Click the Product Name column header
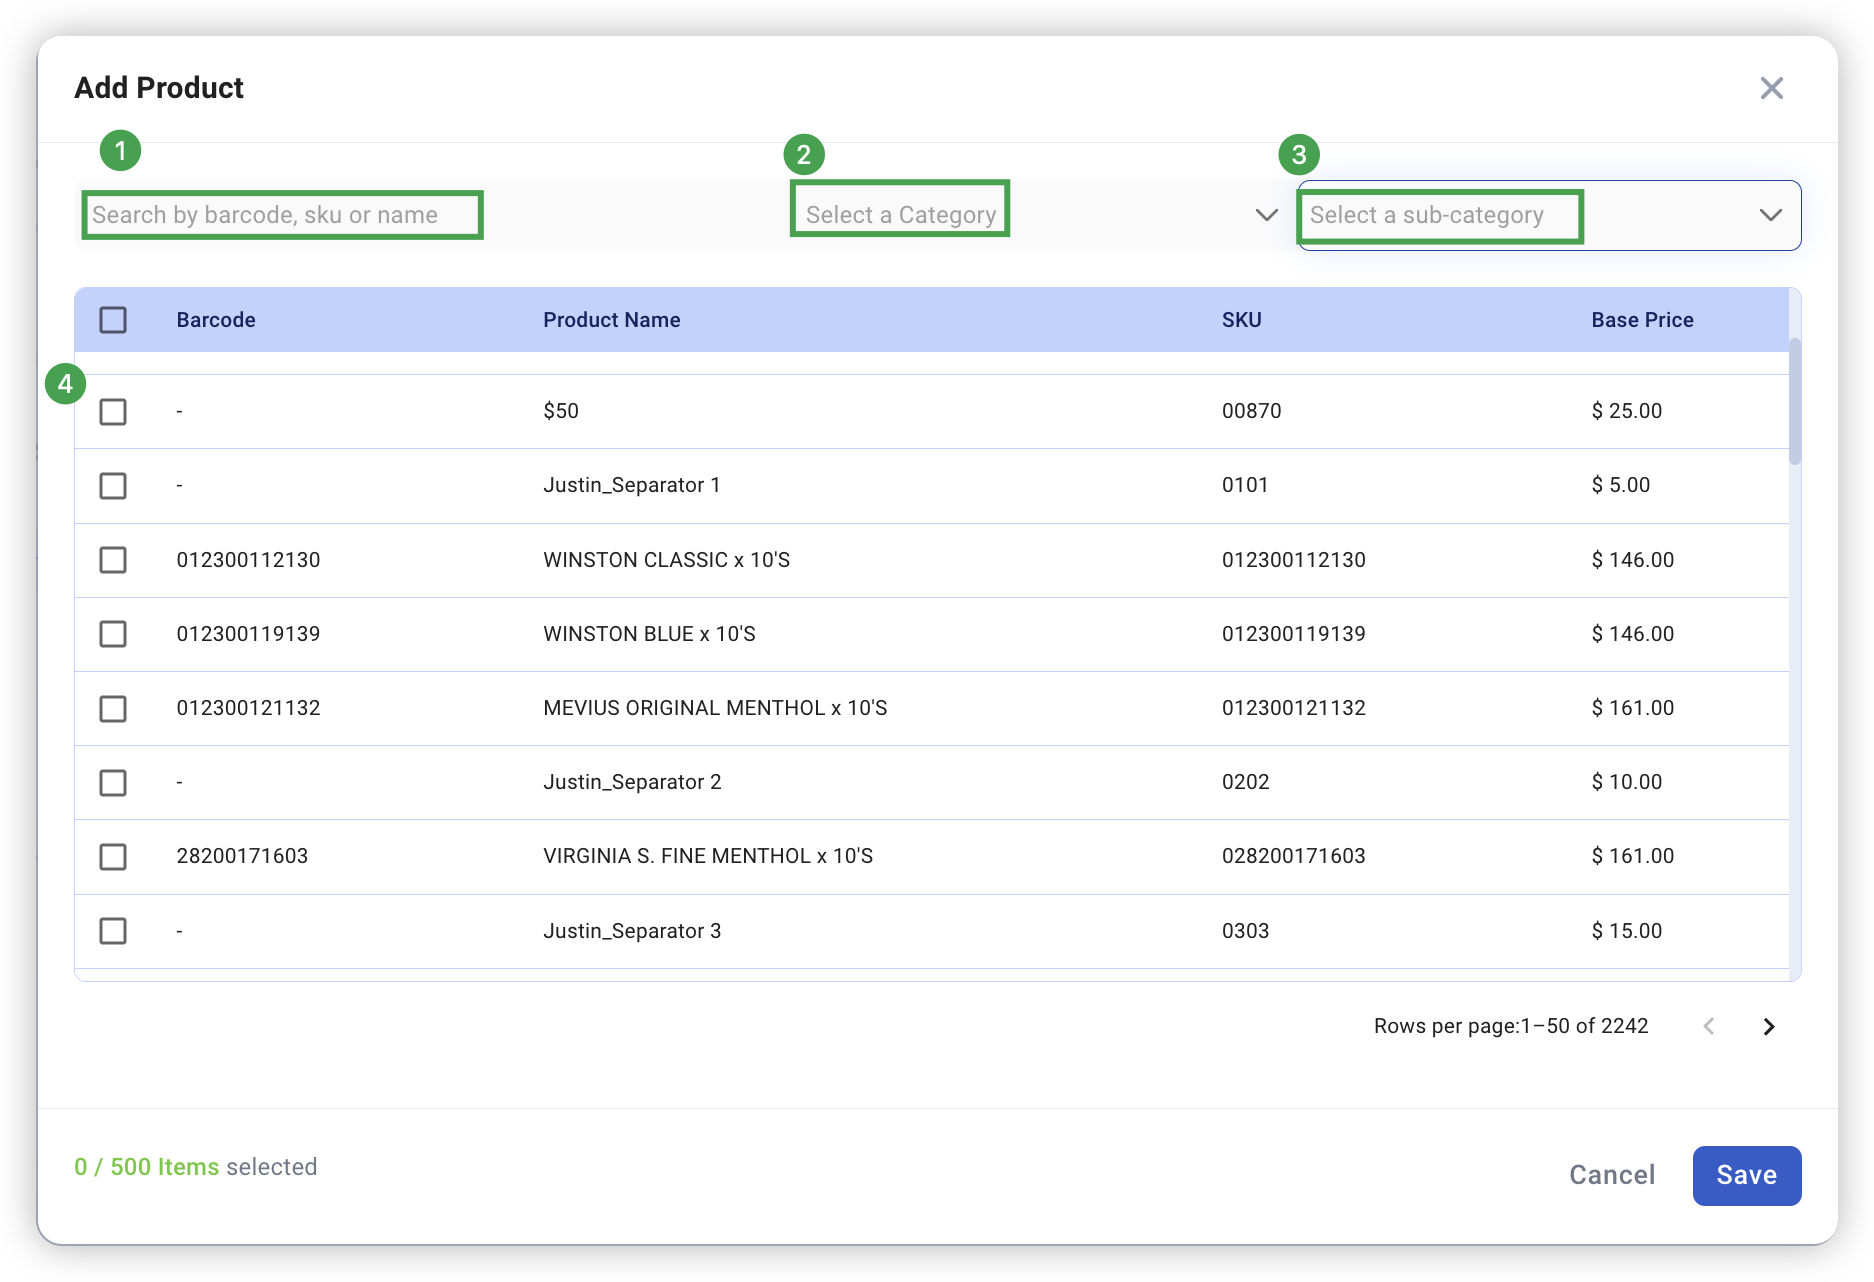 click(611, 320)
